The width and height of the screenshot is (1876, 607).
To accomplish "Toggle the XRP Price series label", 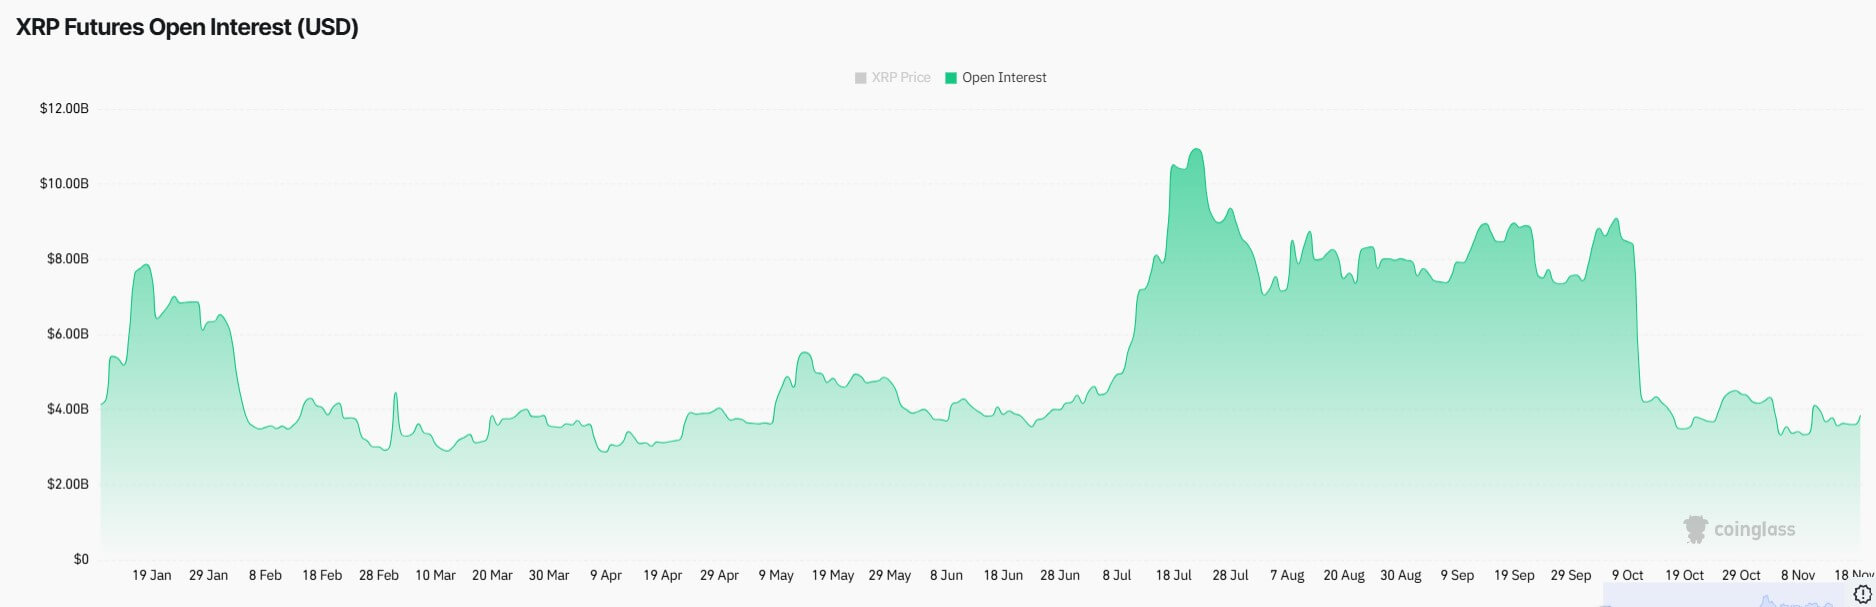I will pyautogui.click(x=900, y=78).
